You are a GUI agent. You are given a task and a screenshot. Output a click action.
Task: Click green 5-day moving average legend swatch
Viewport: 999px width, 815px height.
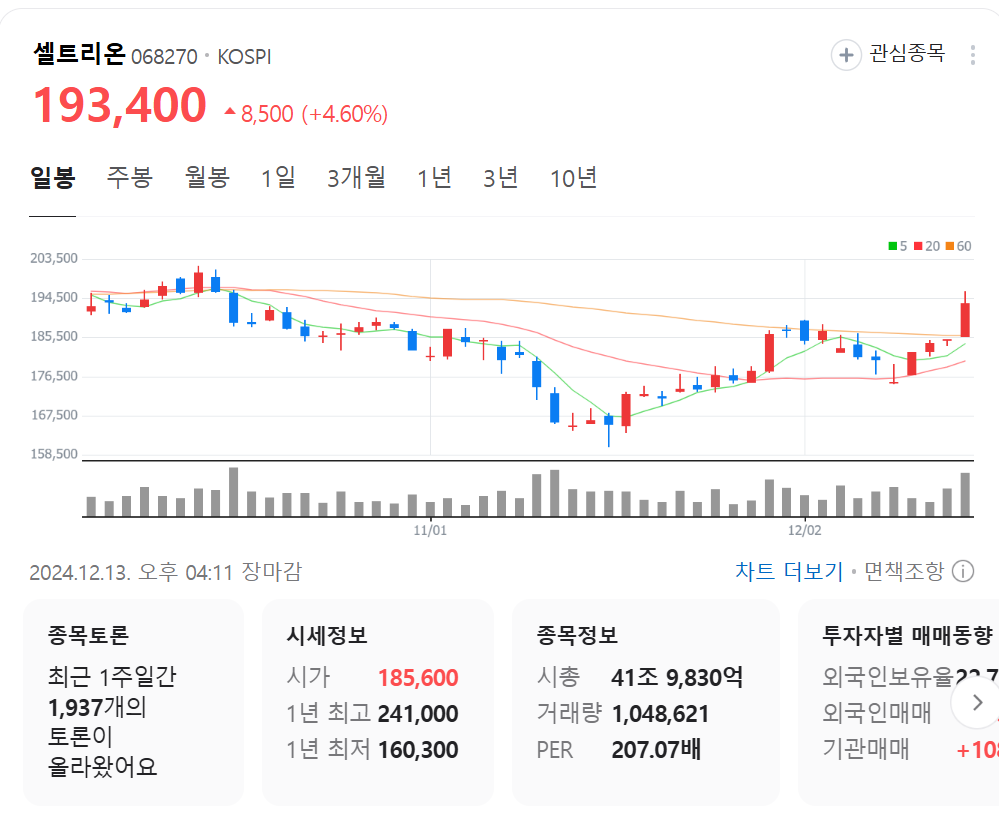(x=893, y=246)
